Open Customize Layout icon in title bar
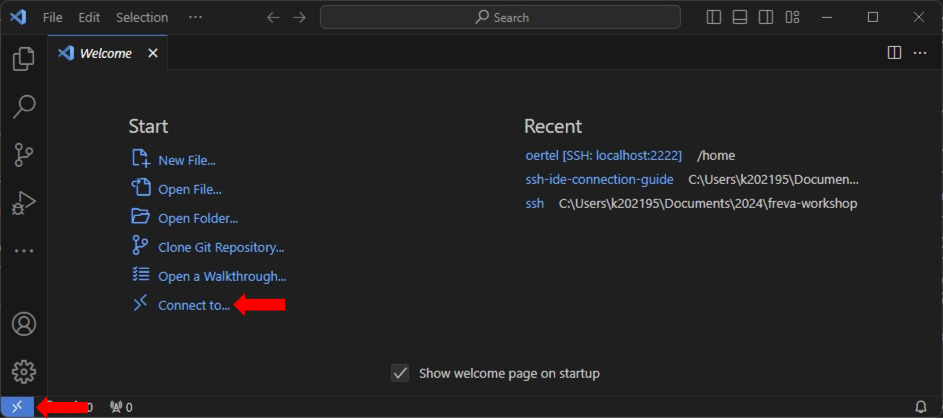943x419 pixels. 792,17
